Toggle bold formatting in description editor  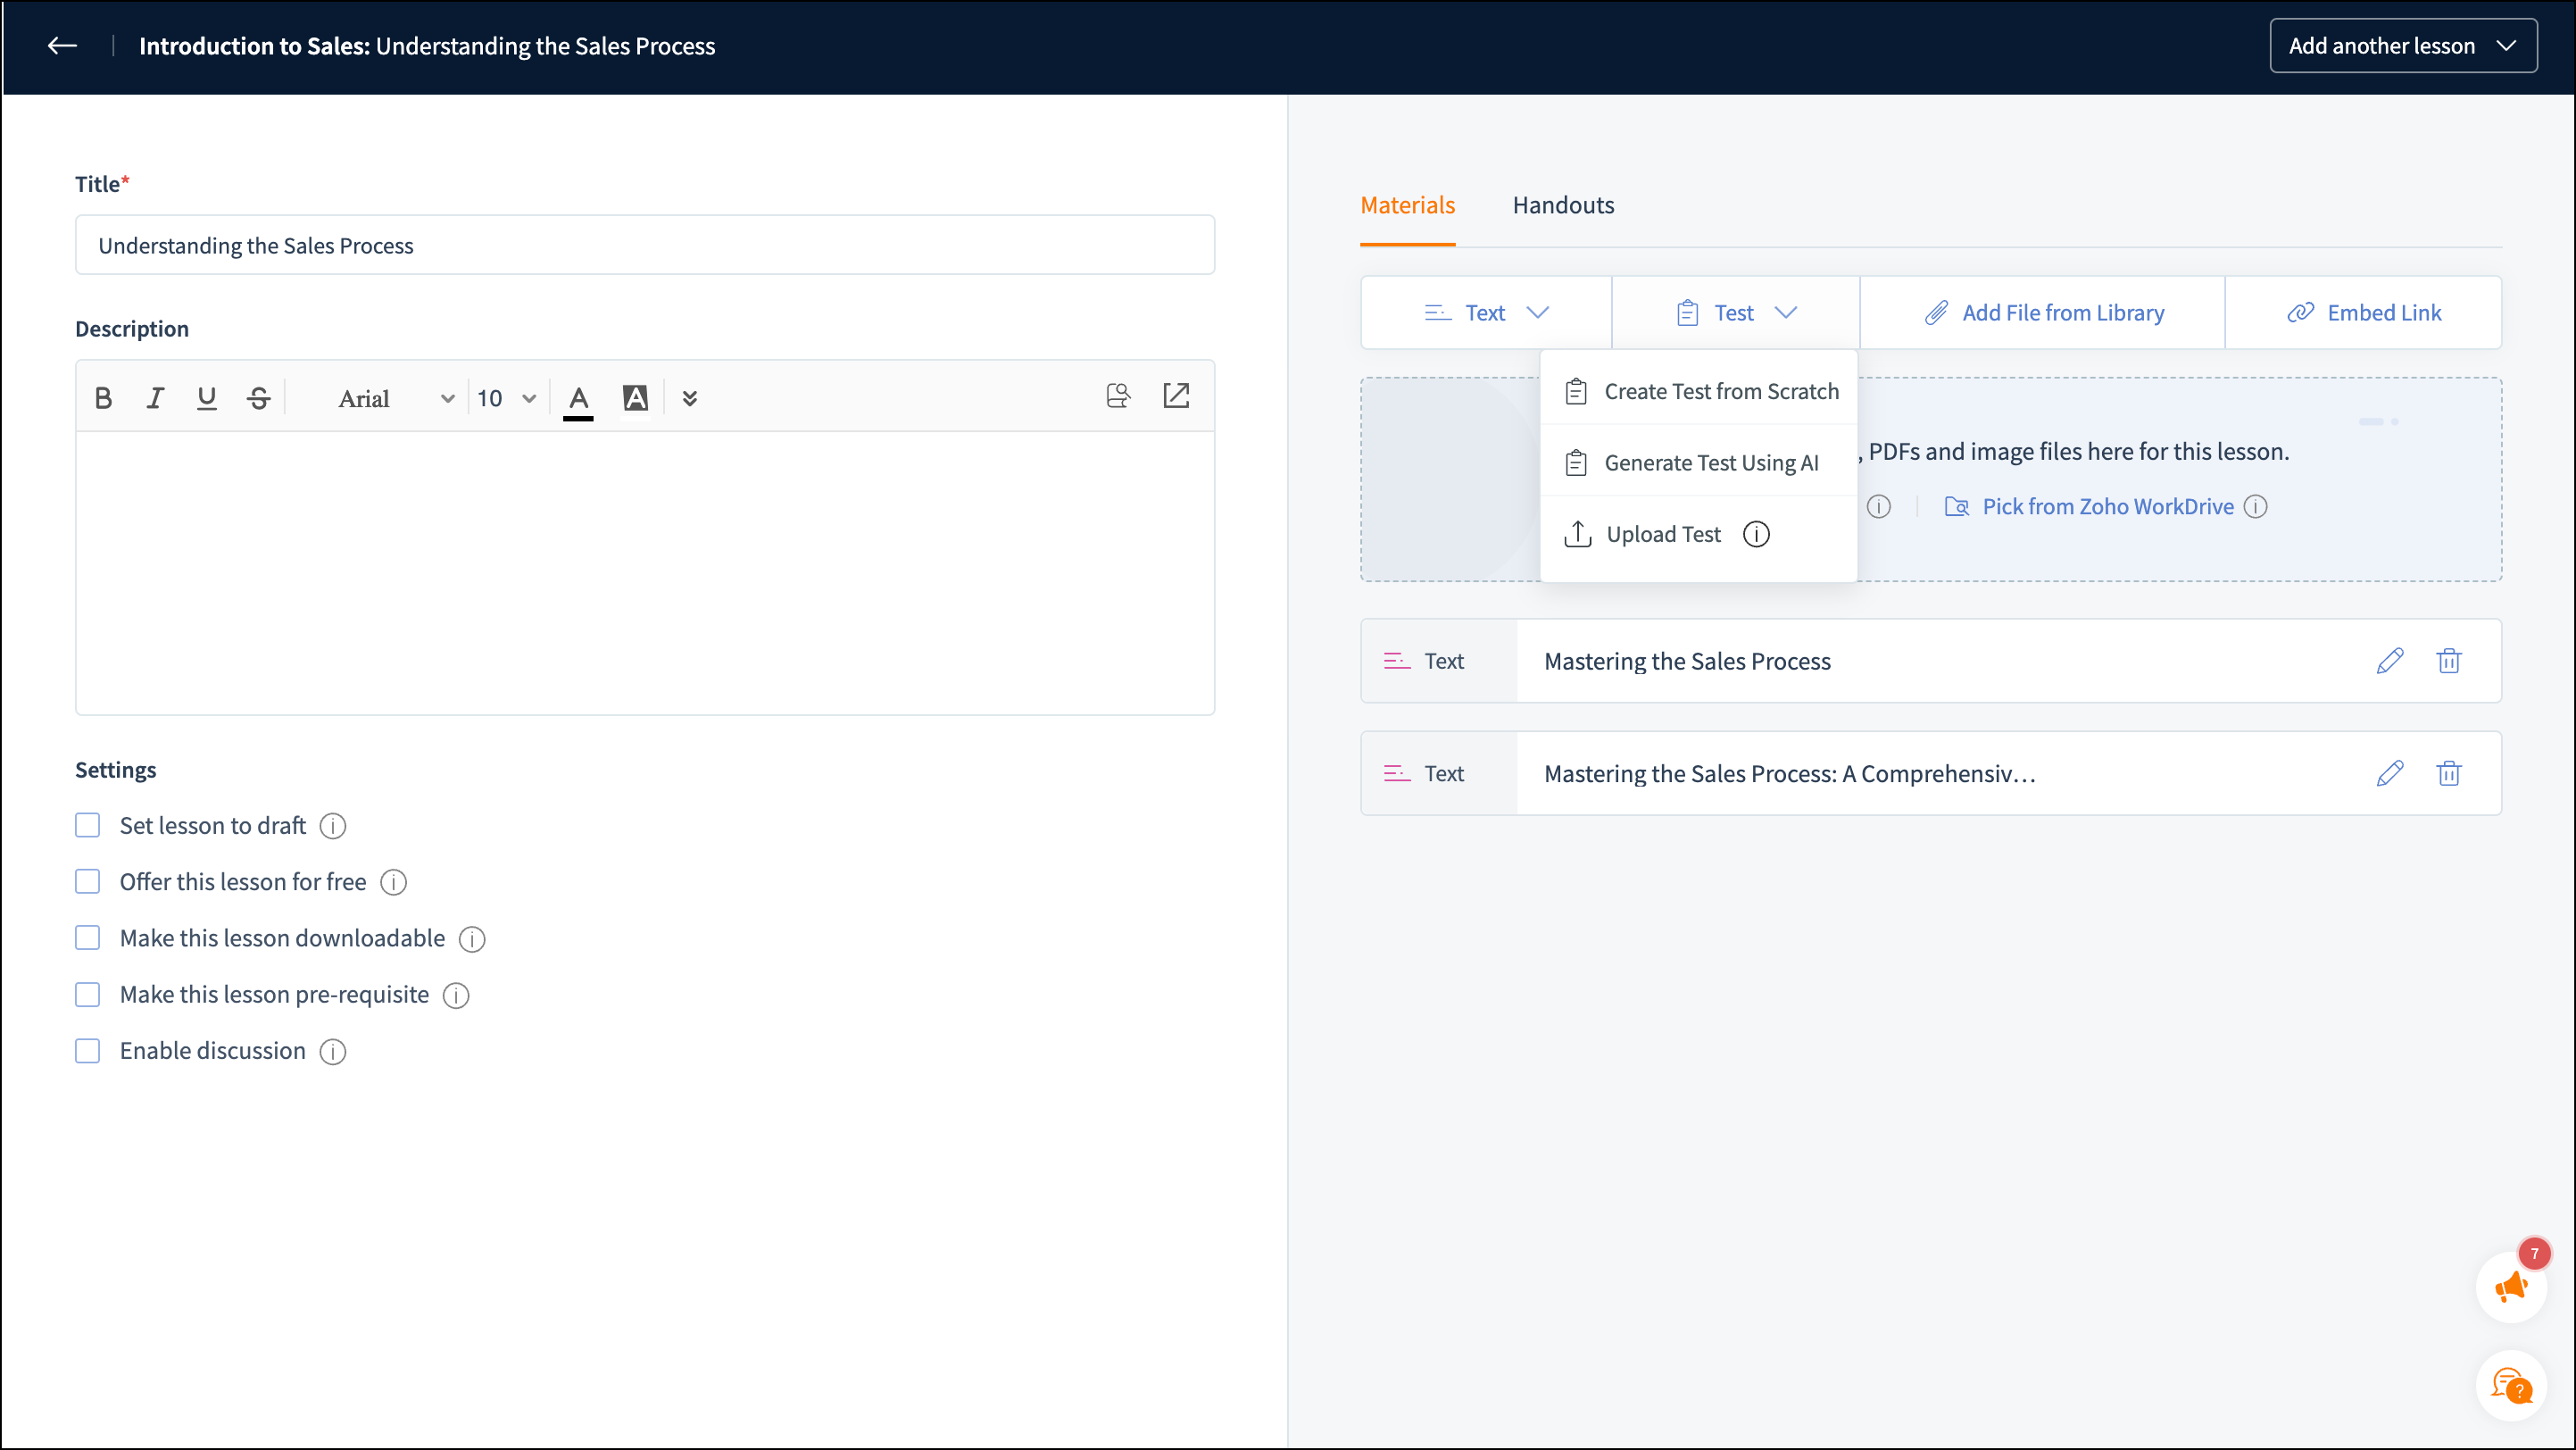[x=103, y=398]
